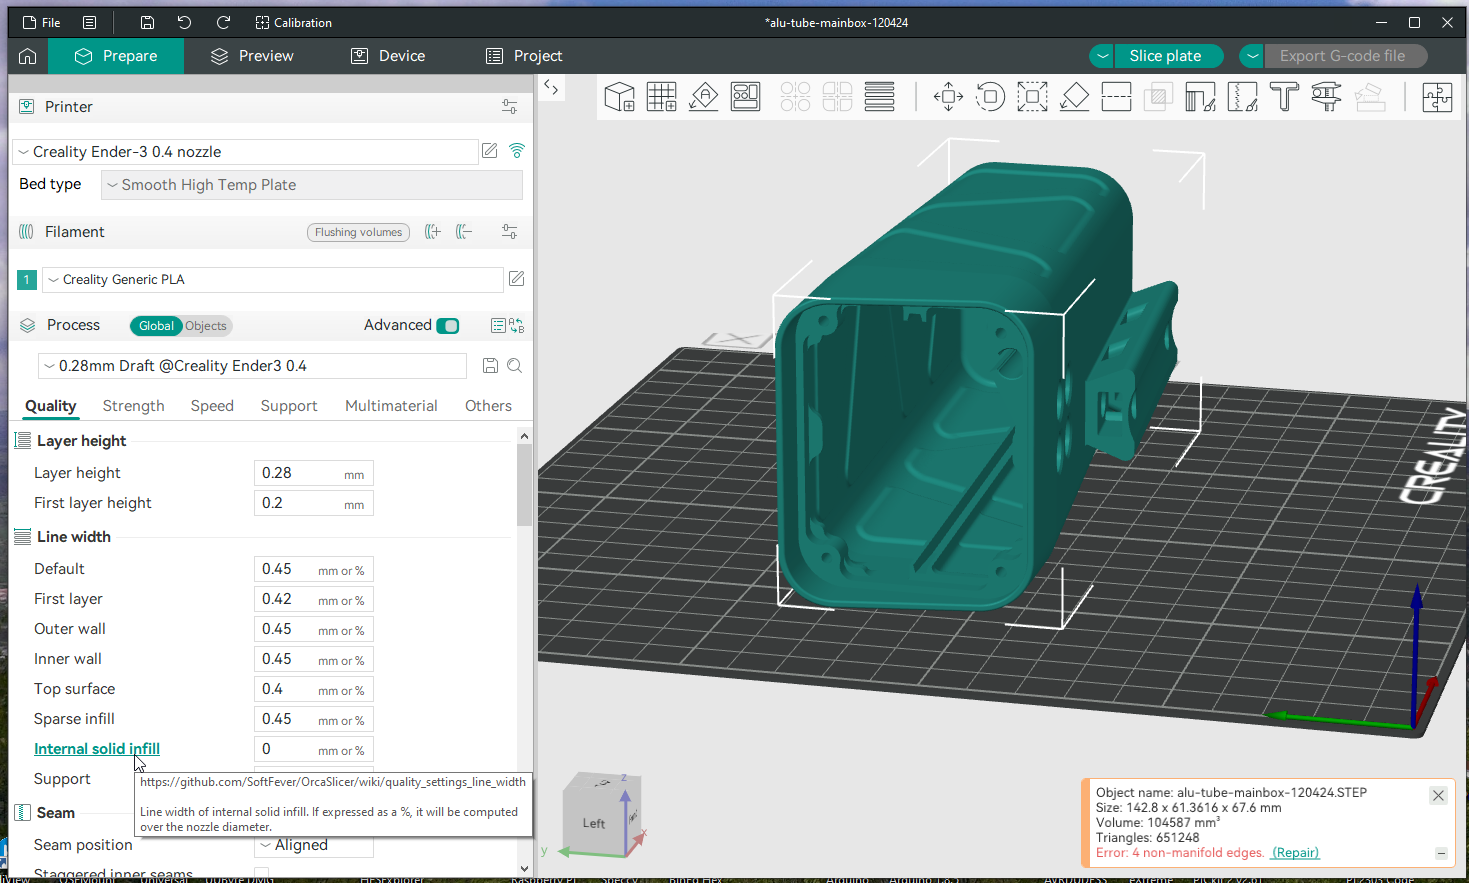Screen dimensions: 1469x883
Task: Open the Others settings tab
Action: coord(488,406)
